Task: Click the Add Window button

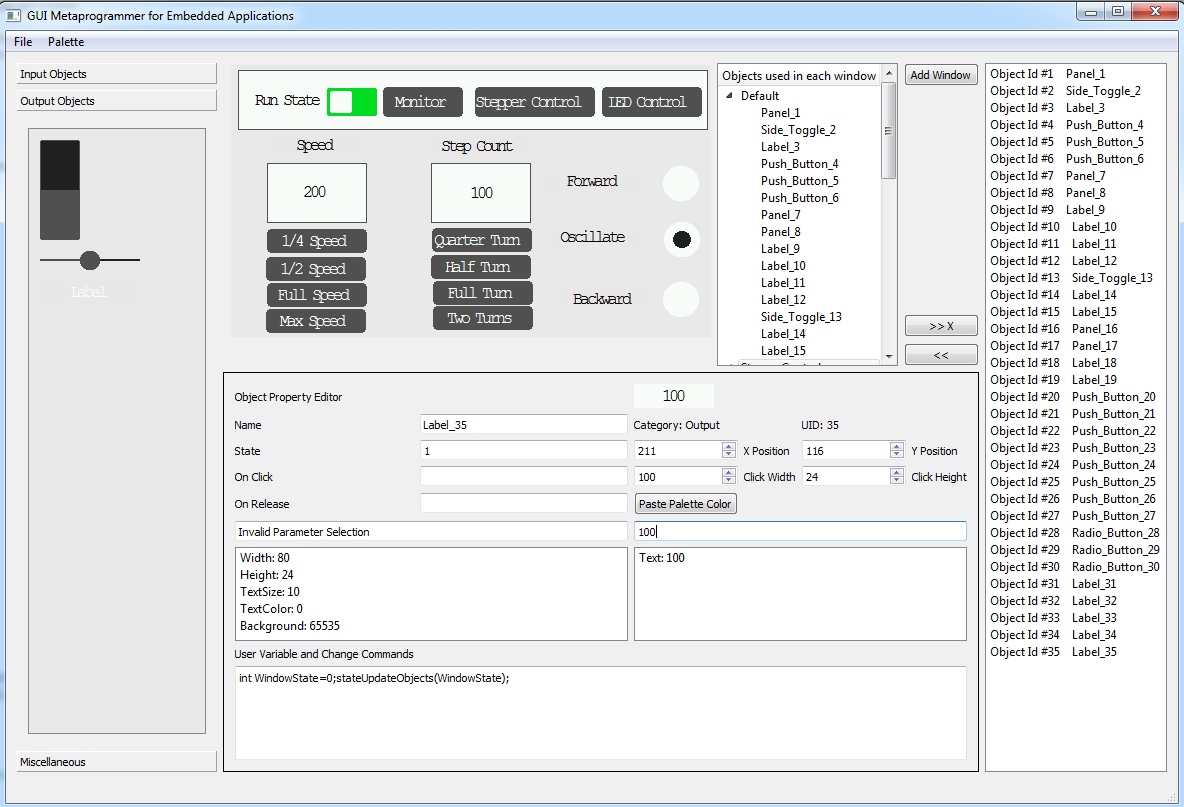Action: [940, 75]
